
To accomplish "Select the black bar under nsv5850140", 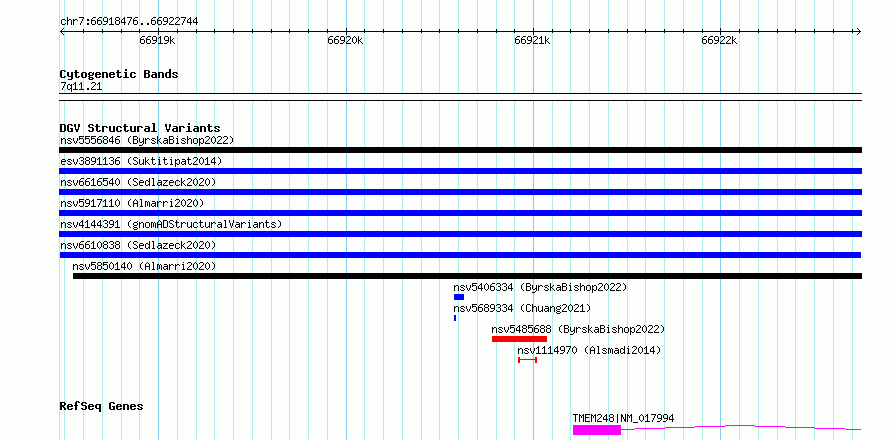I will click(467, 276).
